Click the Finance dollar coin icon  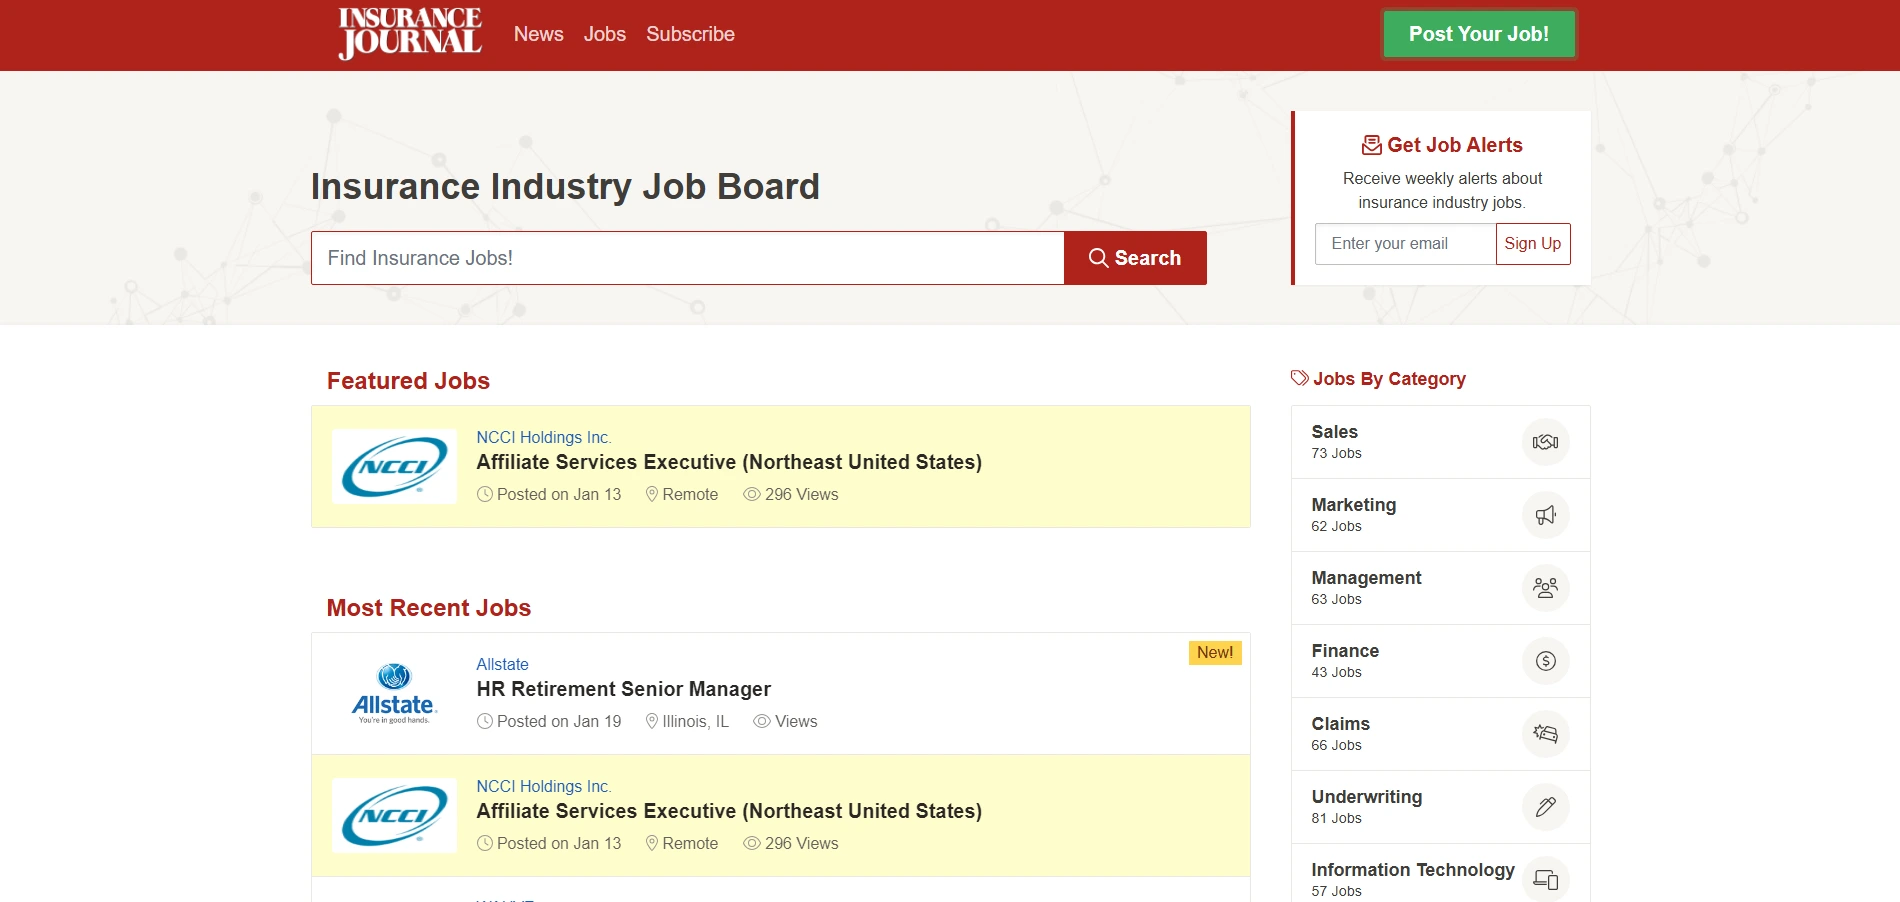1546,661
